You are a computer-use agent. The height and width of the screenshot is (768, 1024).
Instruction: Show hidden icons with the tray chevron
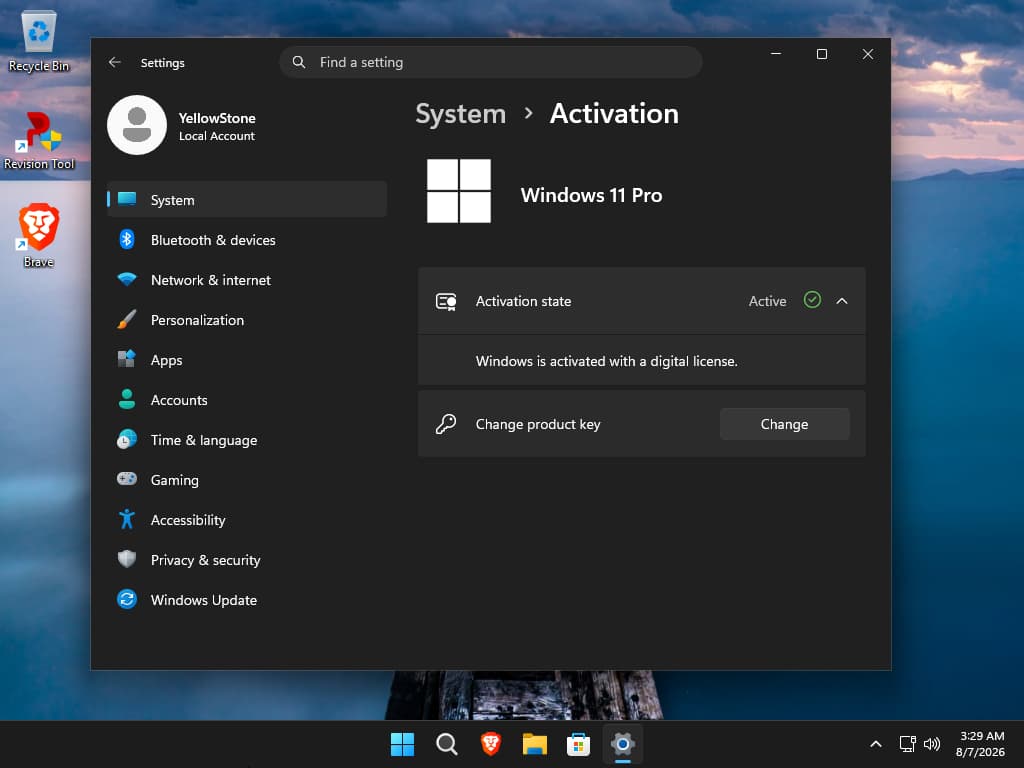tap(876, 744)
